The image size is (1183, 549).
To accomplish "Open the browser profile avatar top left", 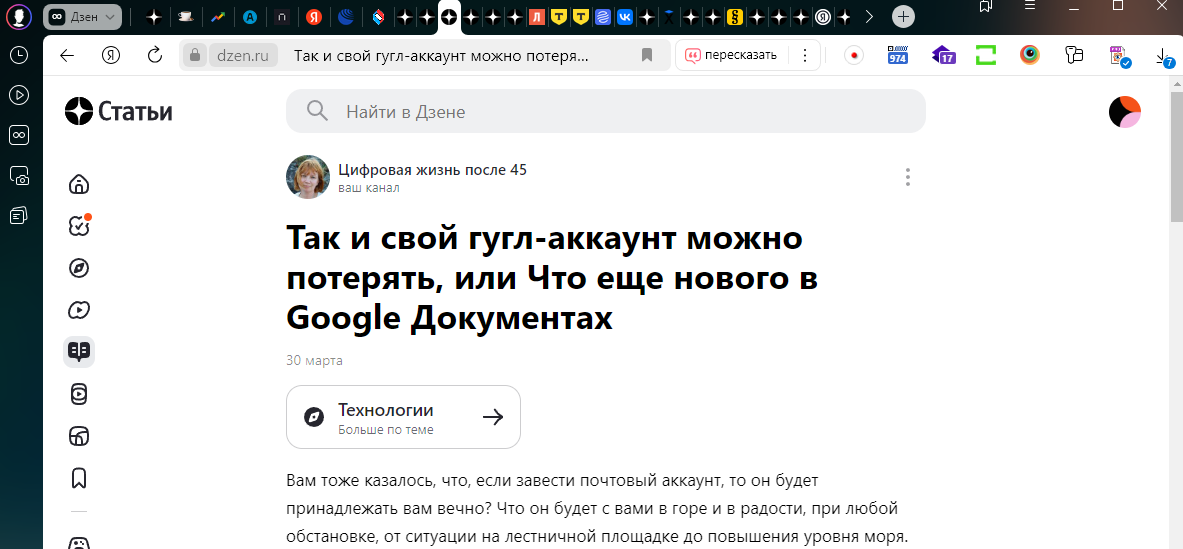I will 19,17.
